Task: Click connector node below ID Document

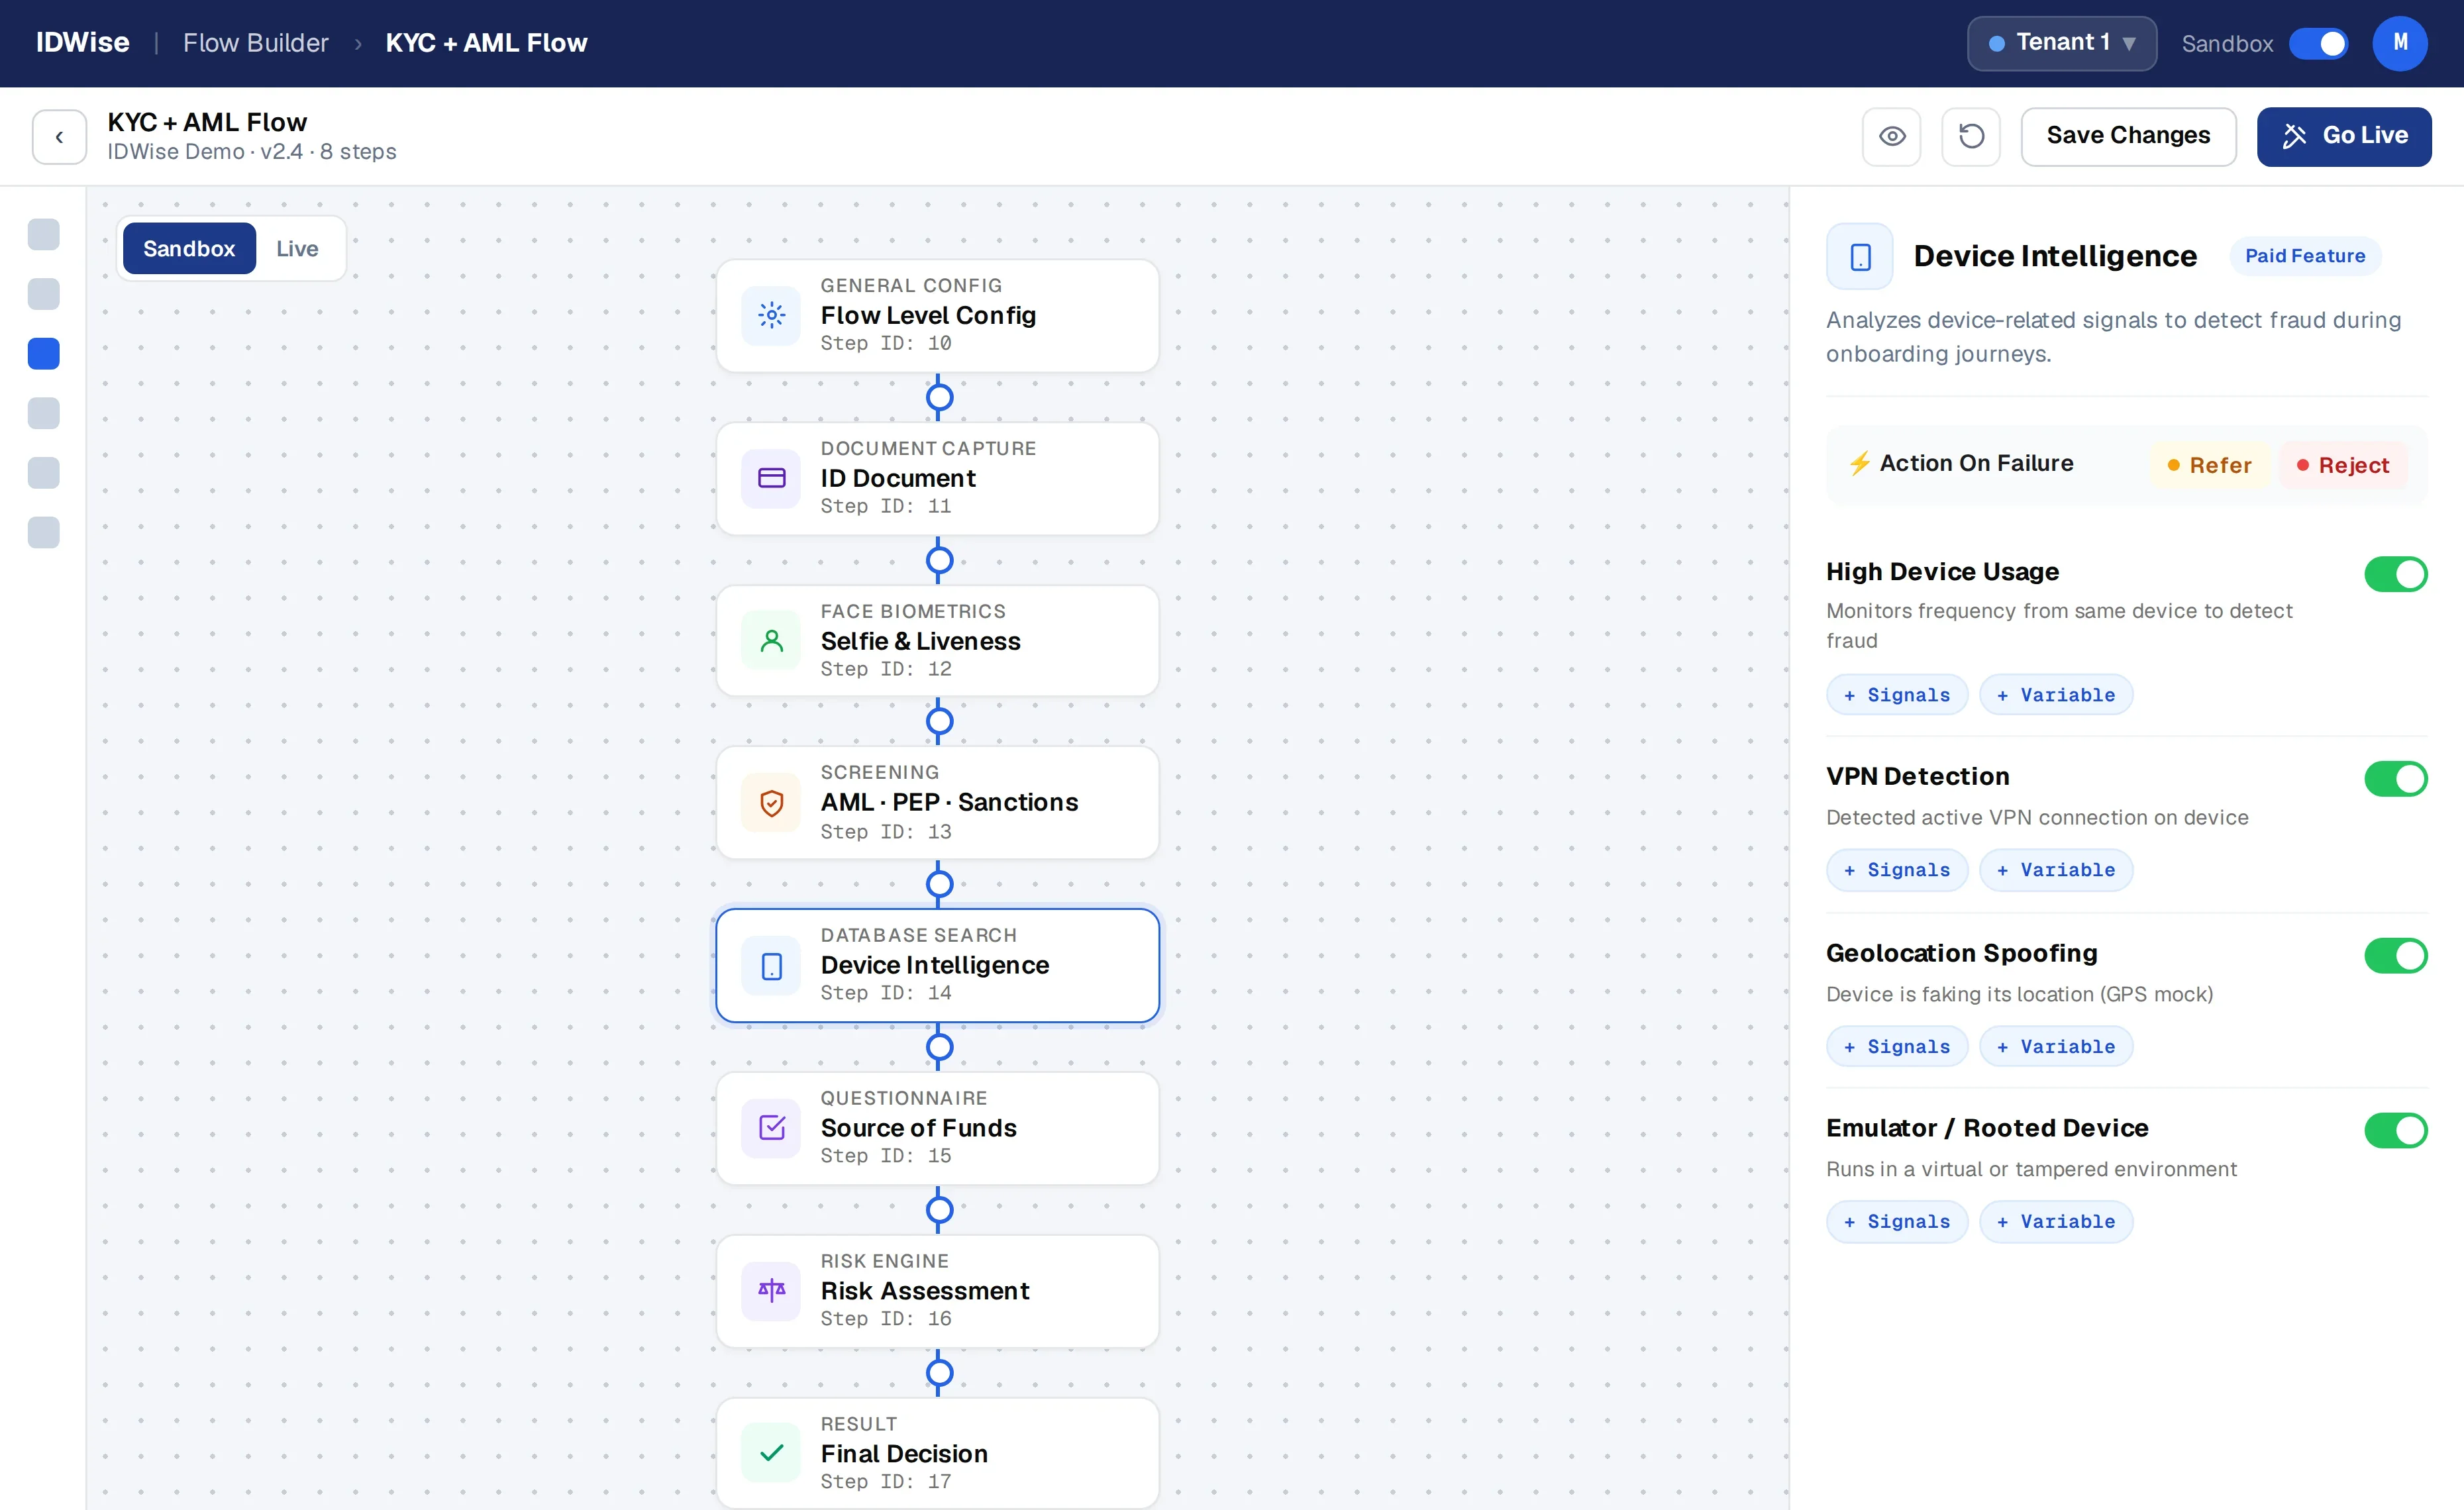Action: [x=938, y=560]
